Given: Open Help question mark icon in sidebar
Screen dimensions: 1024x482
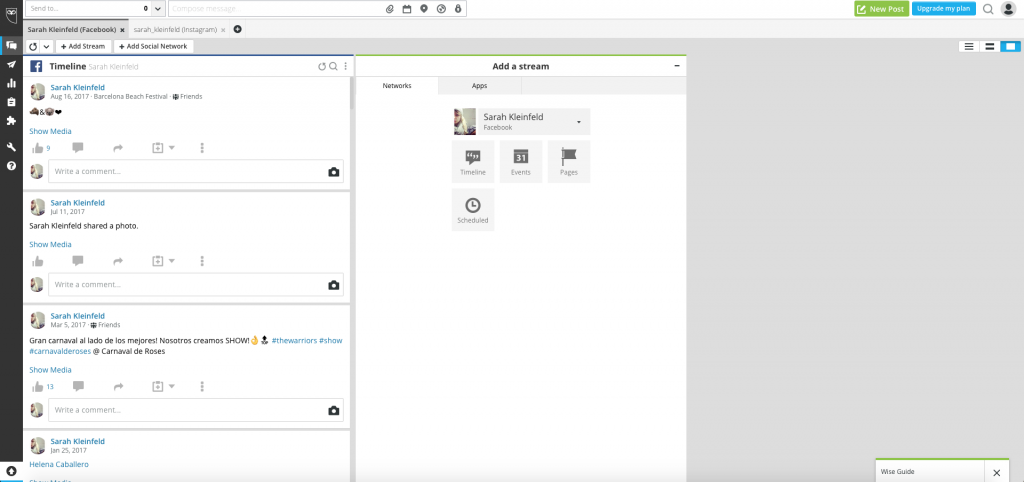Looking at the screenshot, I should pyautogui.click(x=11, y=166).
